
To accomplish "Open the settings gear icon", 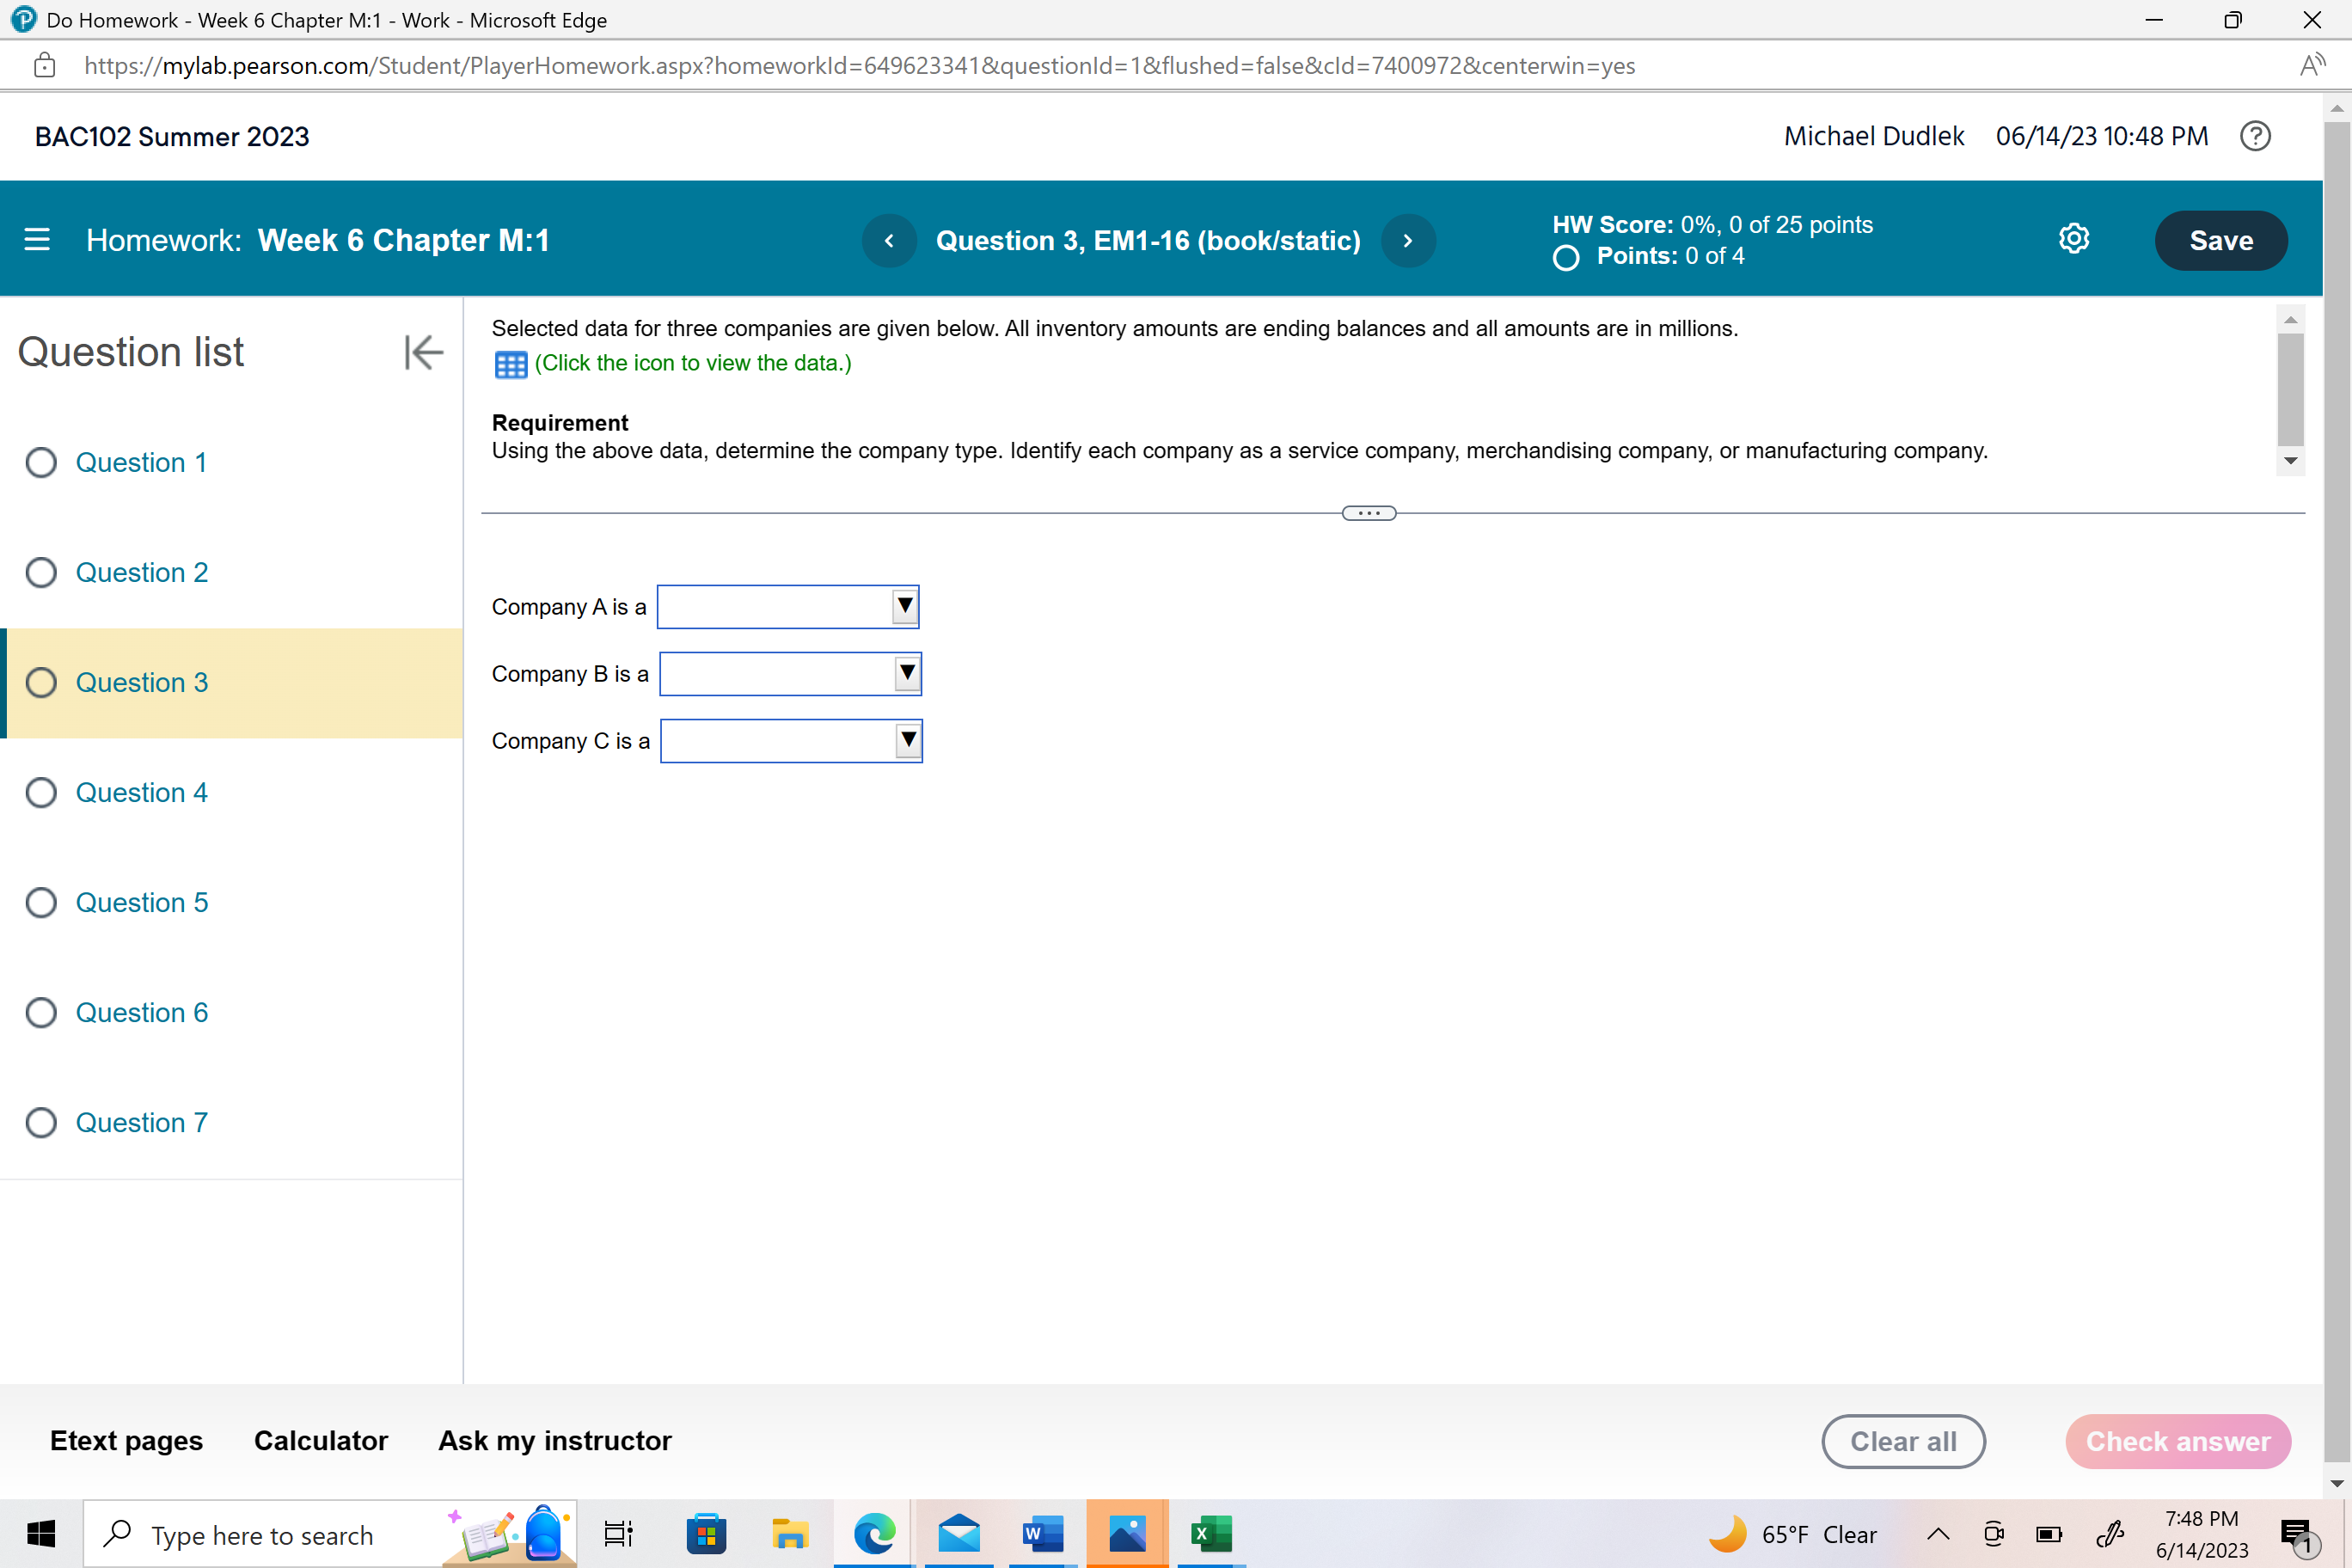I will (2074, 239).
